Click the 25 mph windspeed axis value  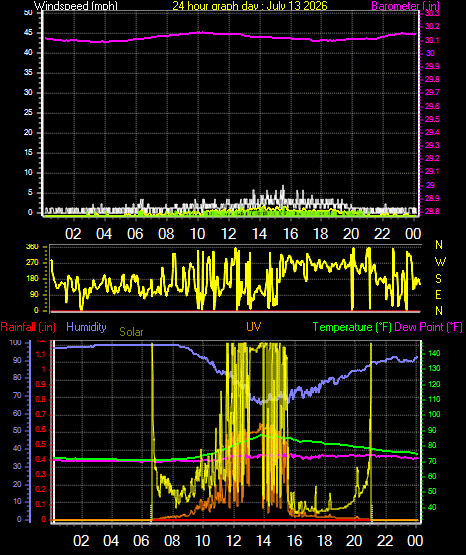click(x=28, y=113)
